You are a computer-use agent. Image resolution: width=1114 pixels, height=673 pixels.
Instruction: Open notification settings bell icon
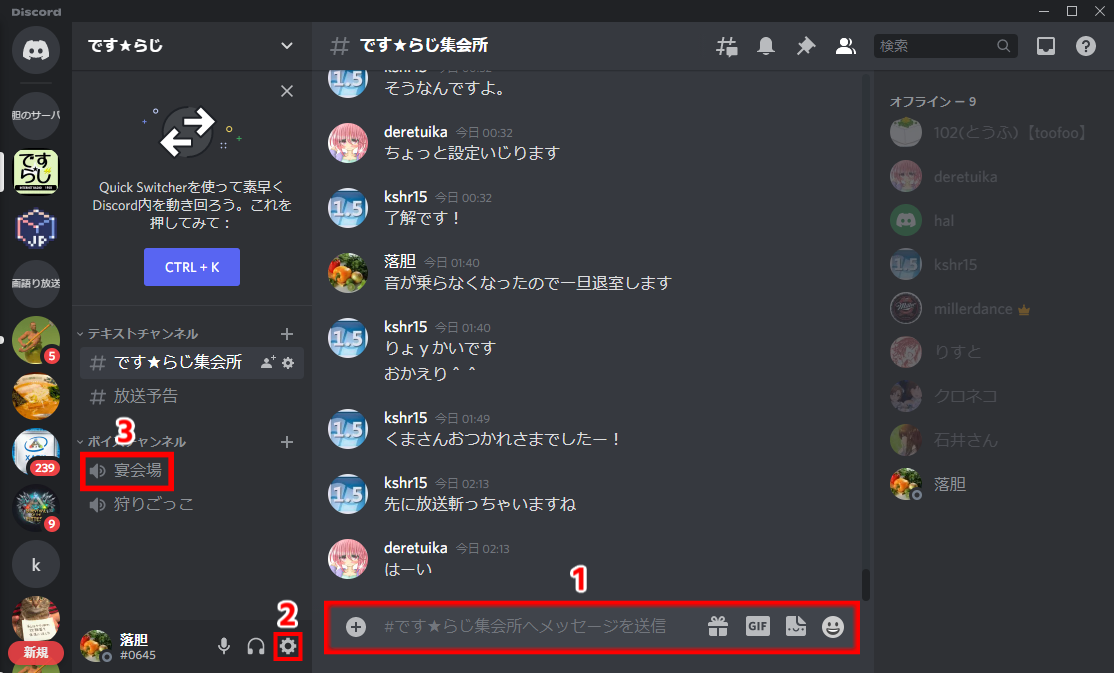pyautogui.click(x=766, y=46)
